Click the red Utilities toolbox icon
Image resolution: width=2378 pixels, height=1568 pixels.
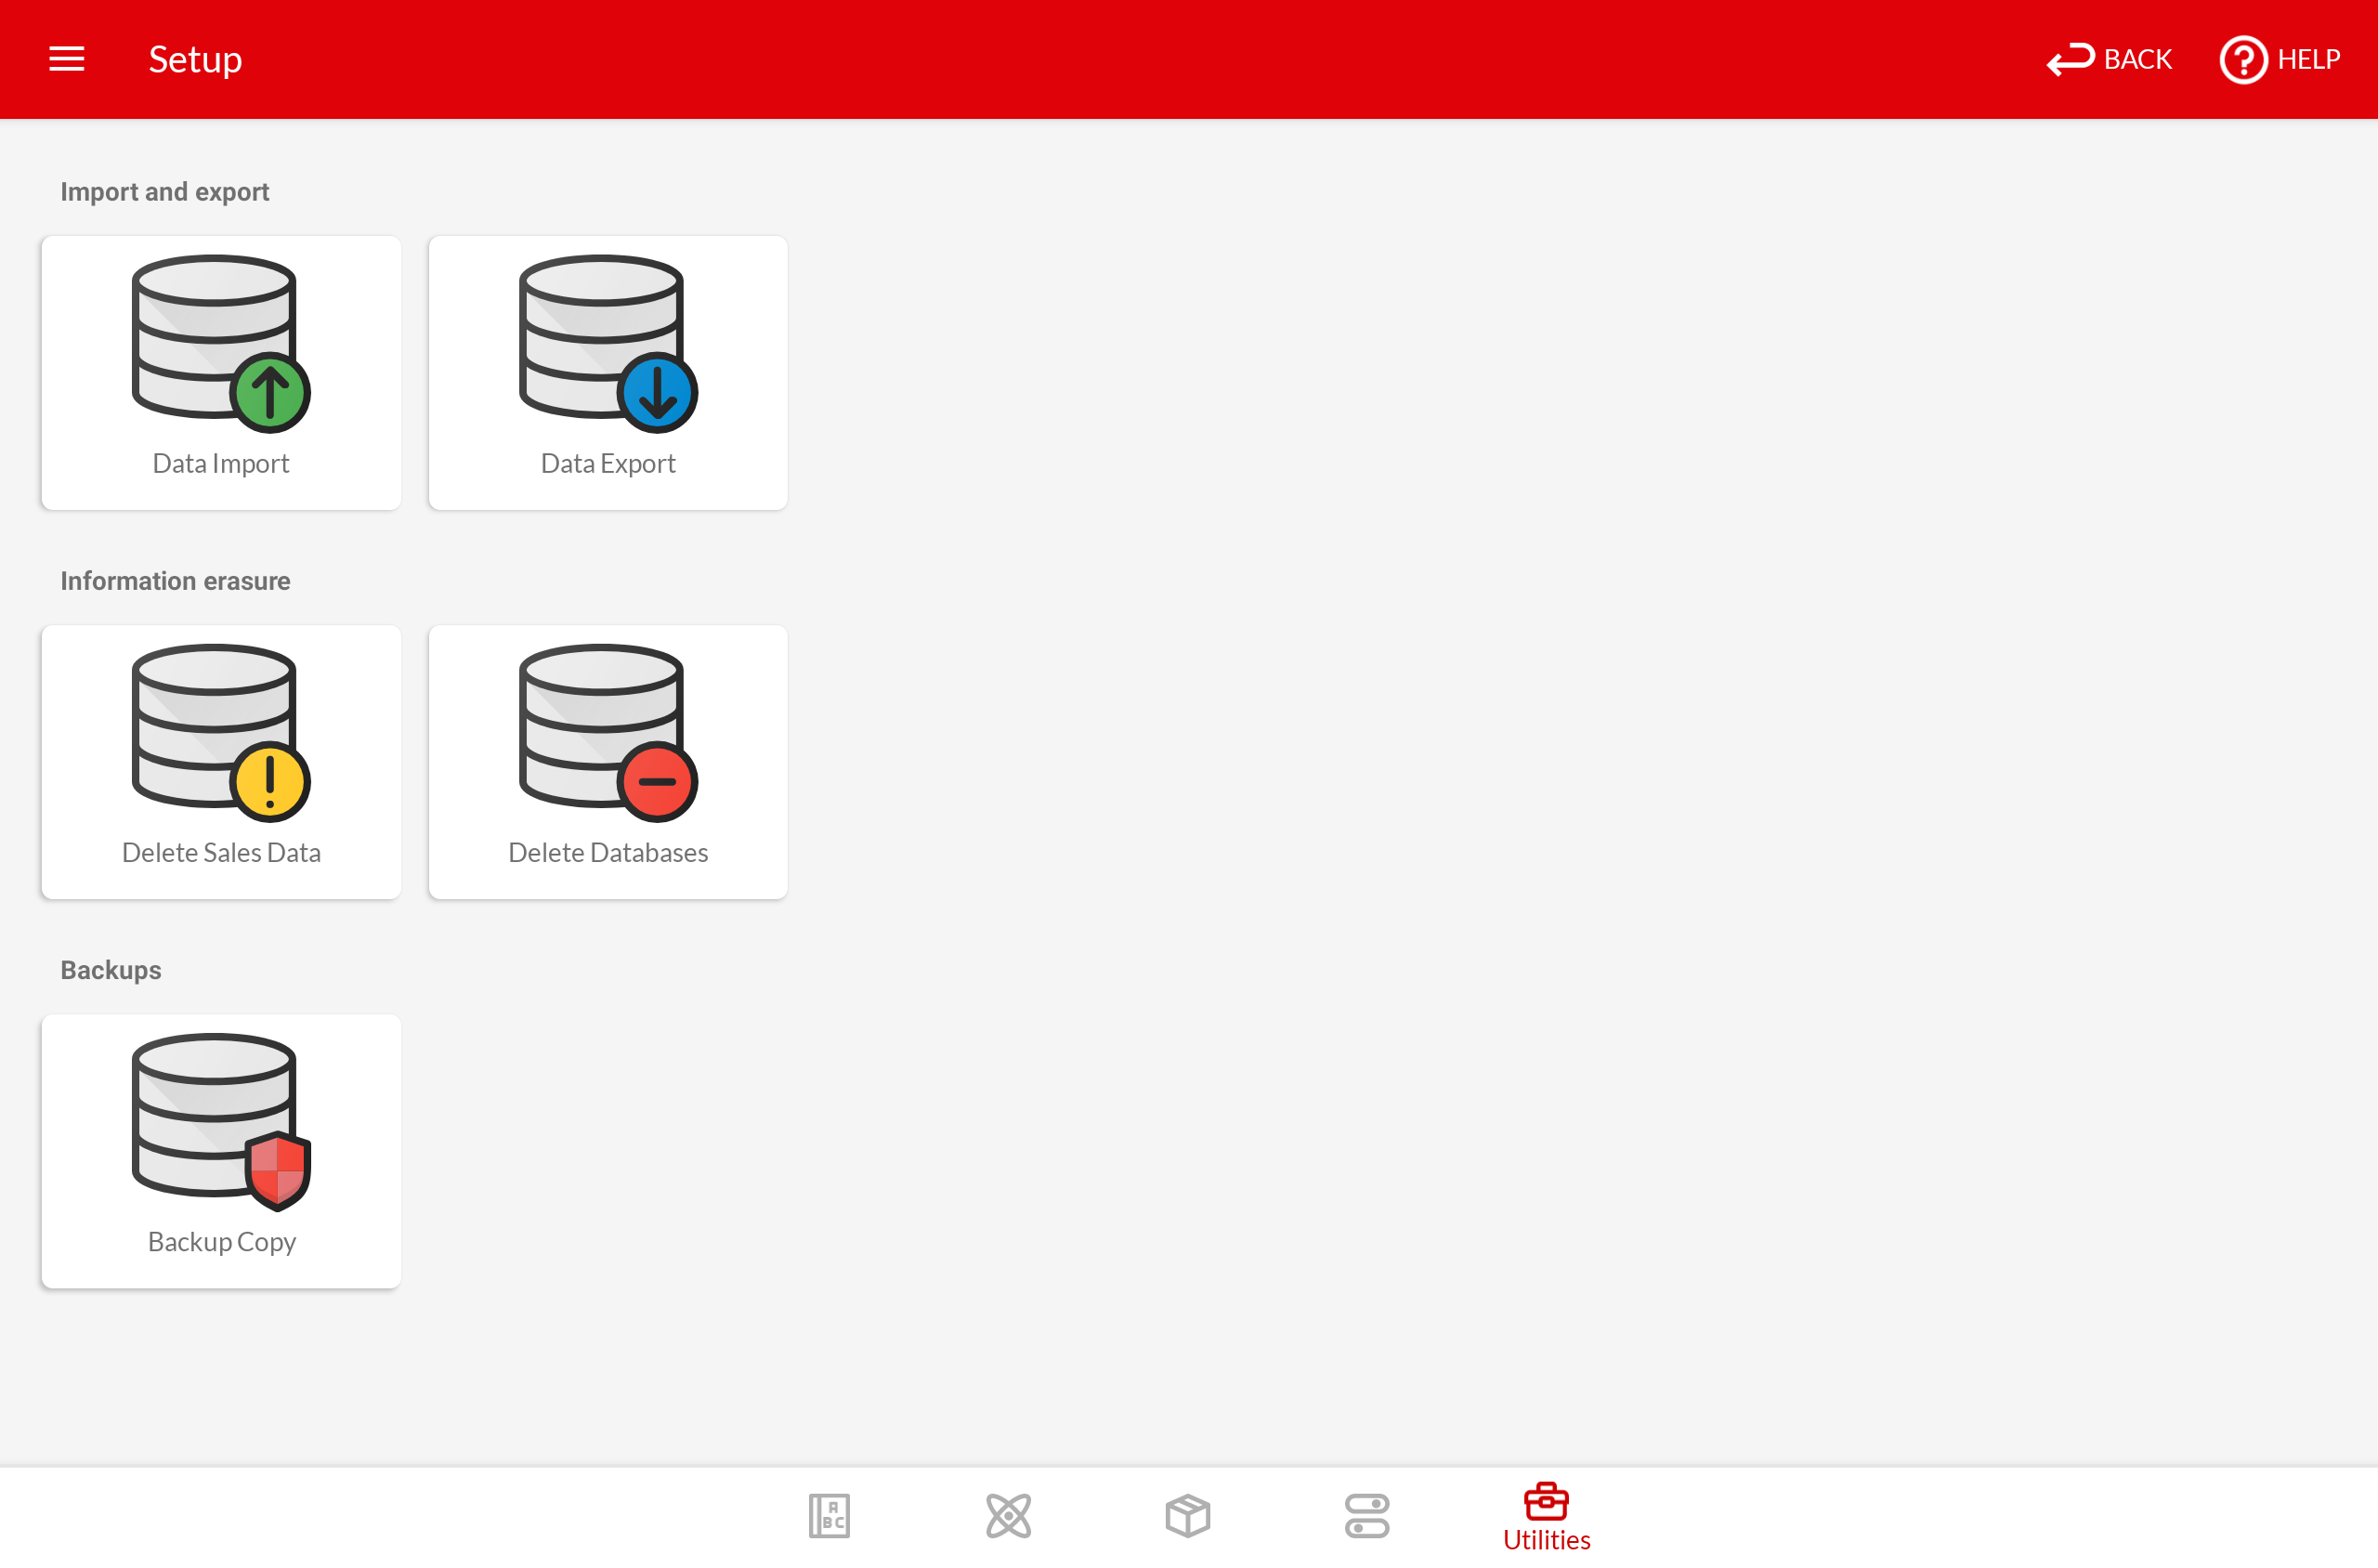(x=1546, y=1501)
